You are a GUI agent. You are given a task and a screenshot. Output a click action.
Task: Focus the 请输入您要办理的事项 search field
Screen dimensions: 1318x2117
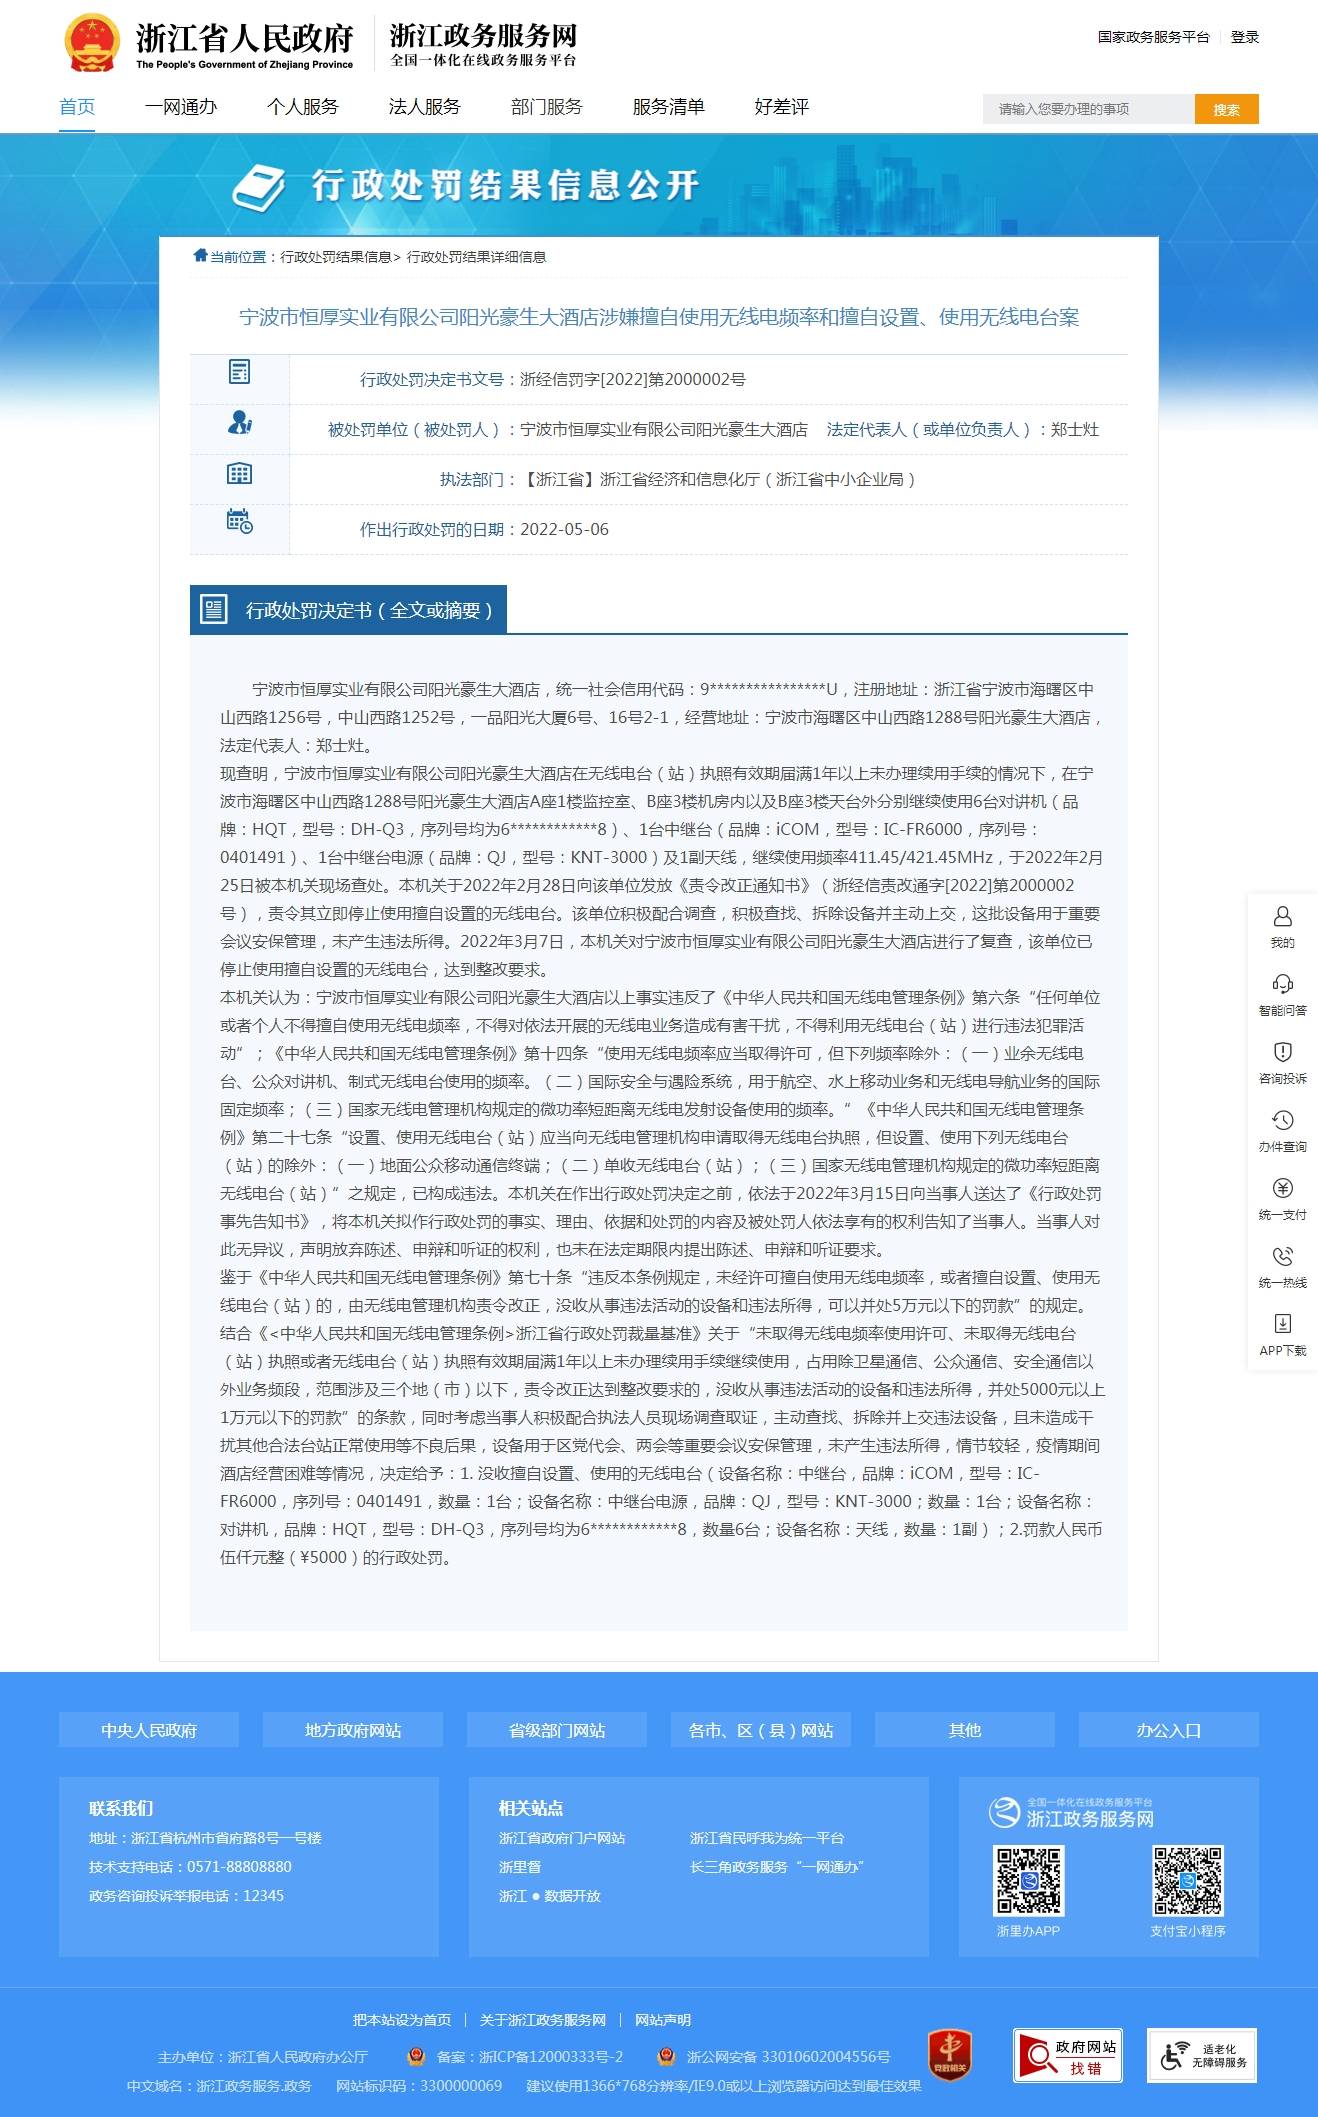1089,109
